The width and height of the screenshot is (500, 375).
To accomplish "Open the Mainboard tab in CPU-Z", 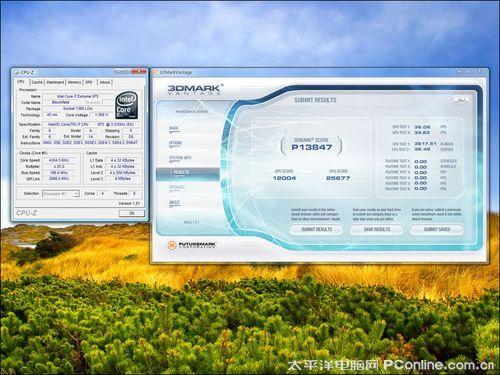I will coord(55,82).
